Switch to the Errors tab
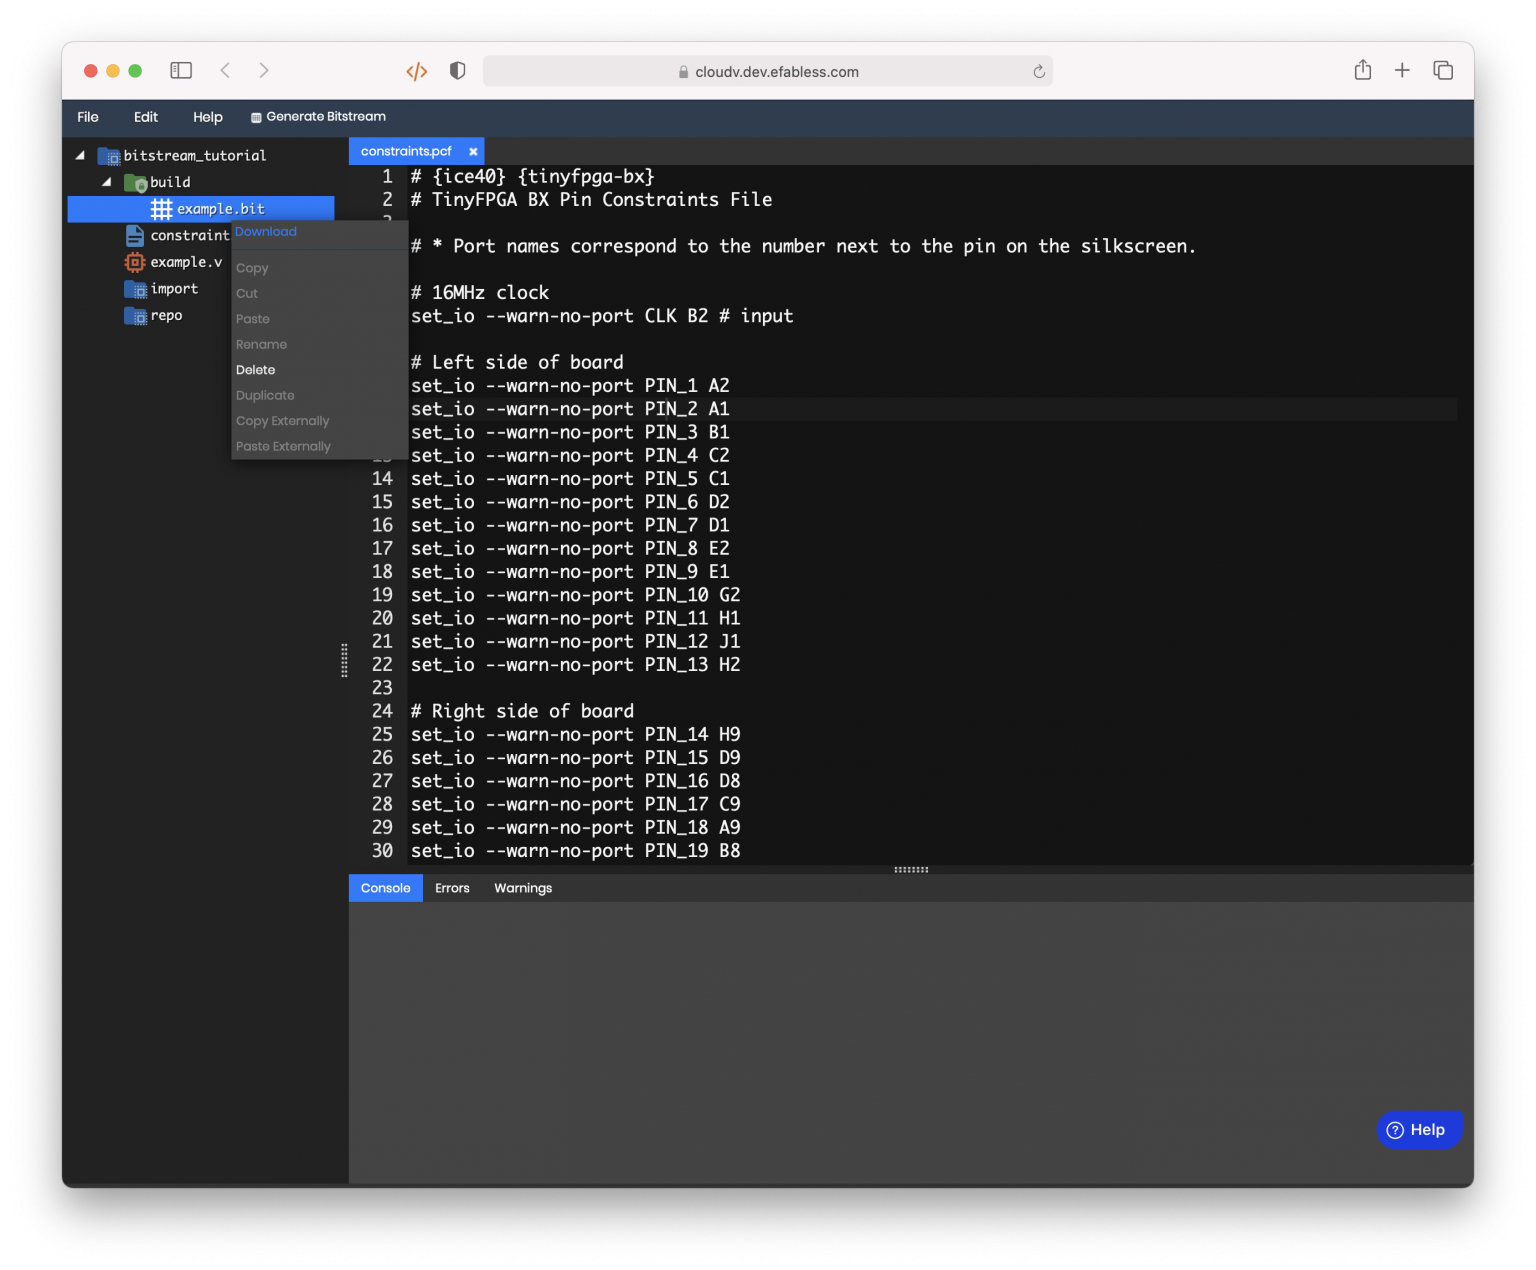 click(452, 888)
